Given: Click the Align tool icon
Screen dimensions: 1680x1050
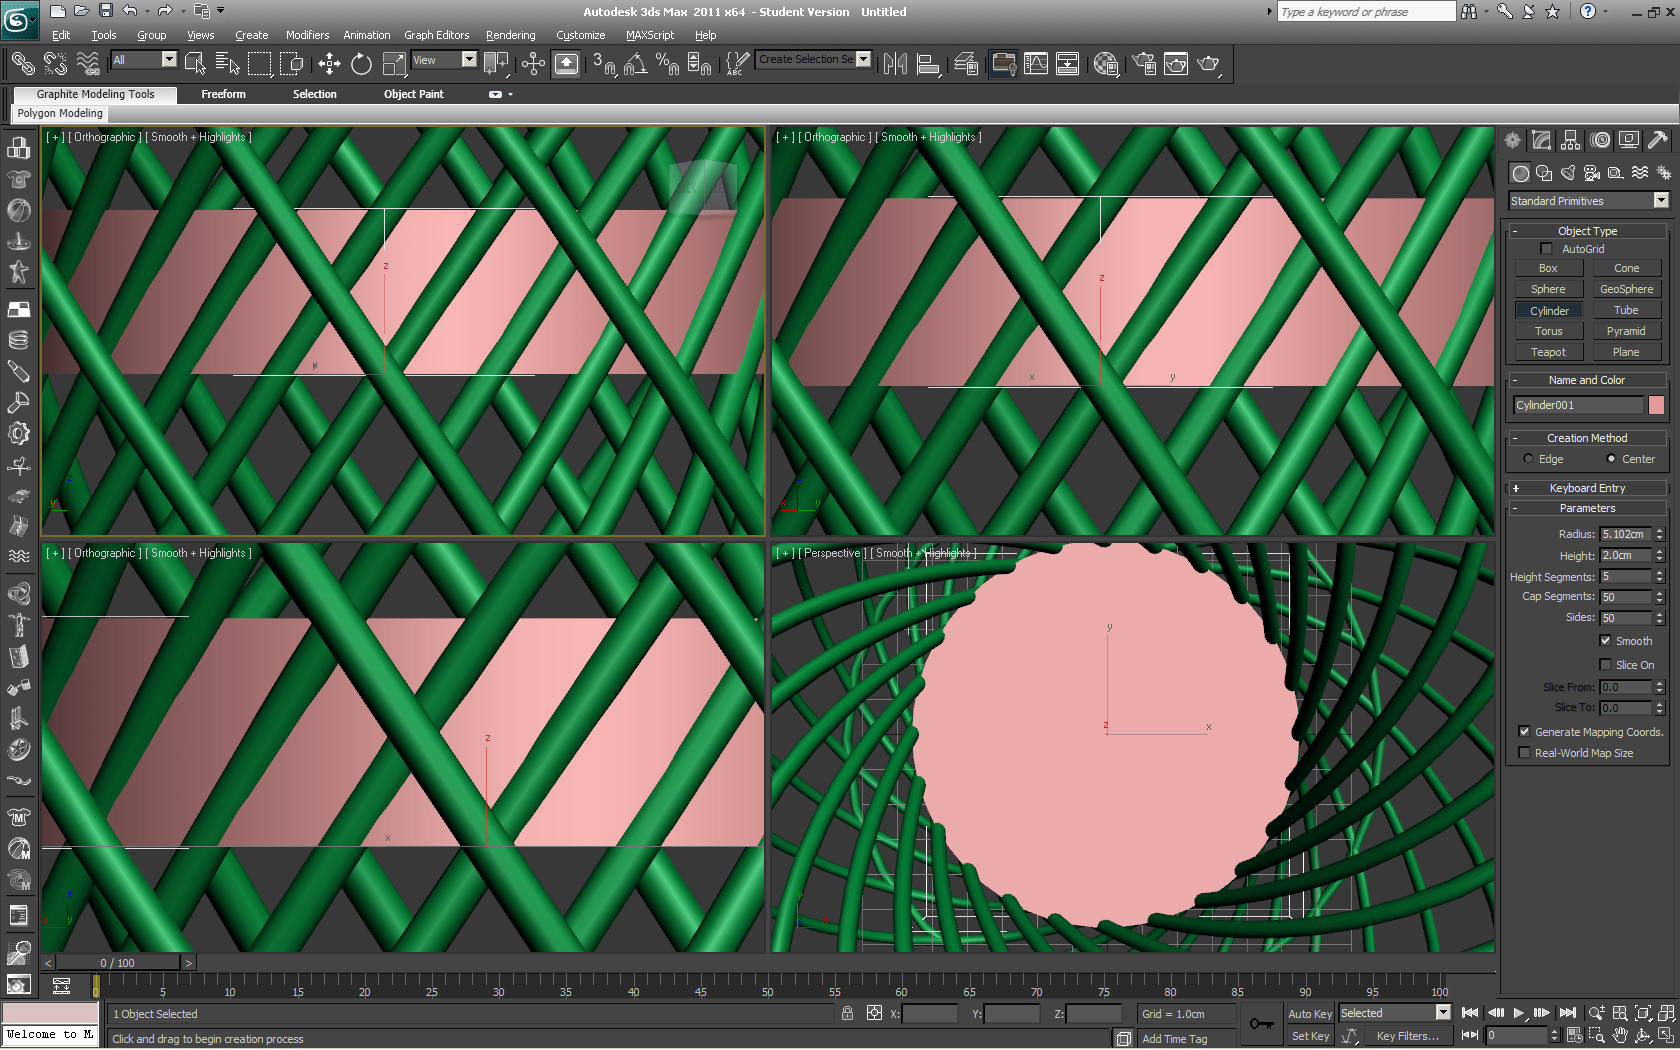Looking at the screenshot, I should pyautogui.click(x=928, y=64).
